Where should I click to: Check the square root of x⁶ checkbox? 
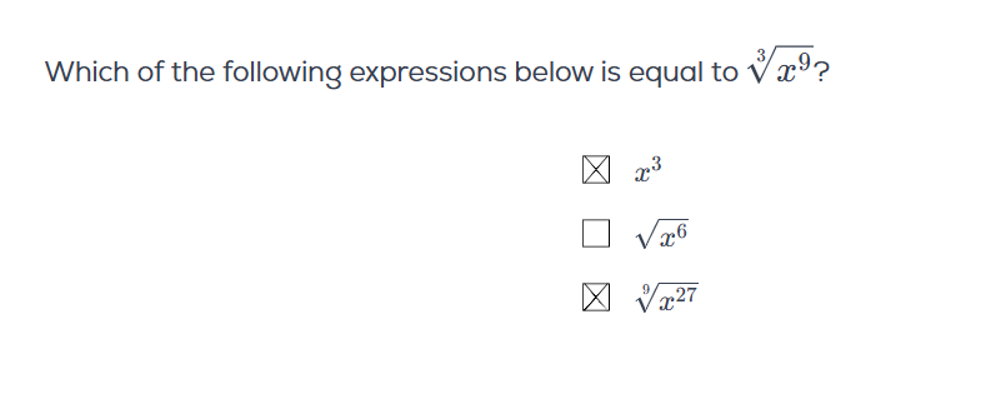click(596, 233)
